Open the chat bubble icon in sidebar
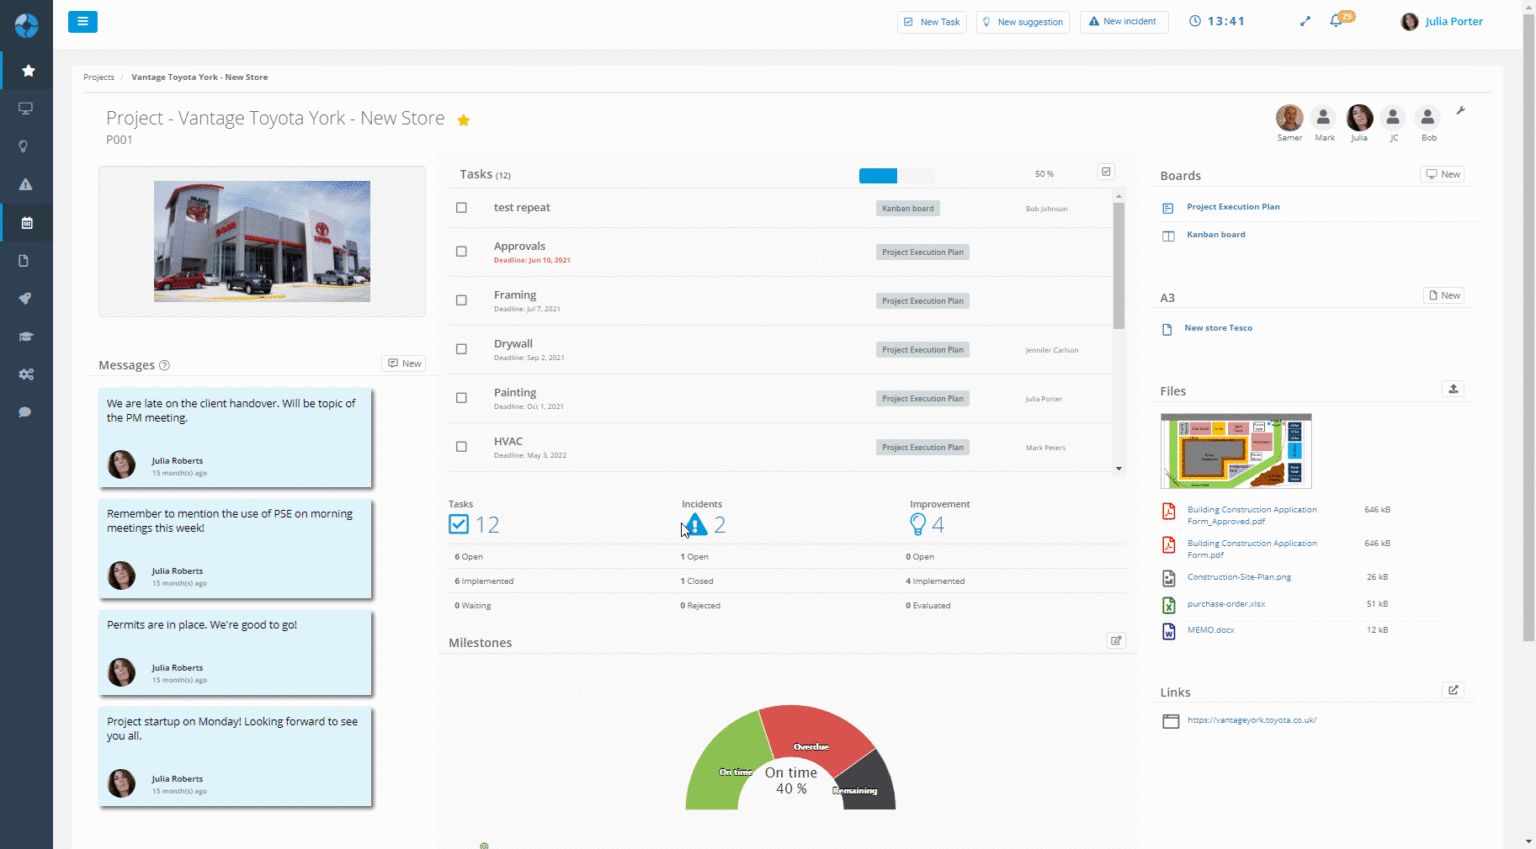1536x849 pixels. point(26,412)
